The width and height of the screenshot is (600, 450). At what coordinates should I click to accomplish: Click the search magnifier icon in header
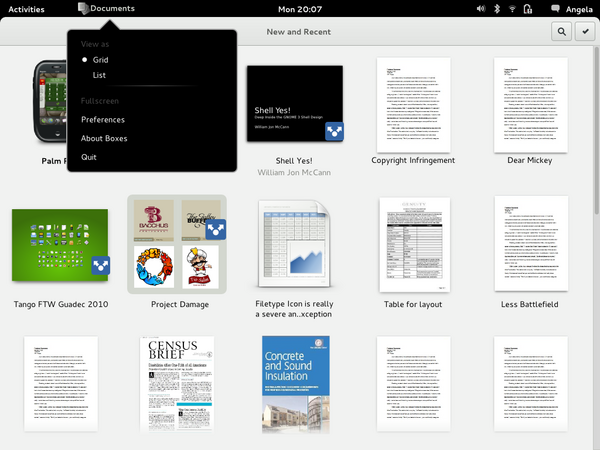(561, 32)
